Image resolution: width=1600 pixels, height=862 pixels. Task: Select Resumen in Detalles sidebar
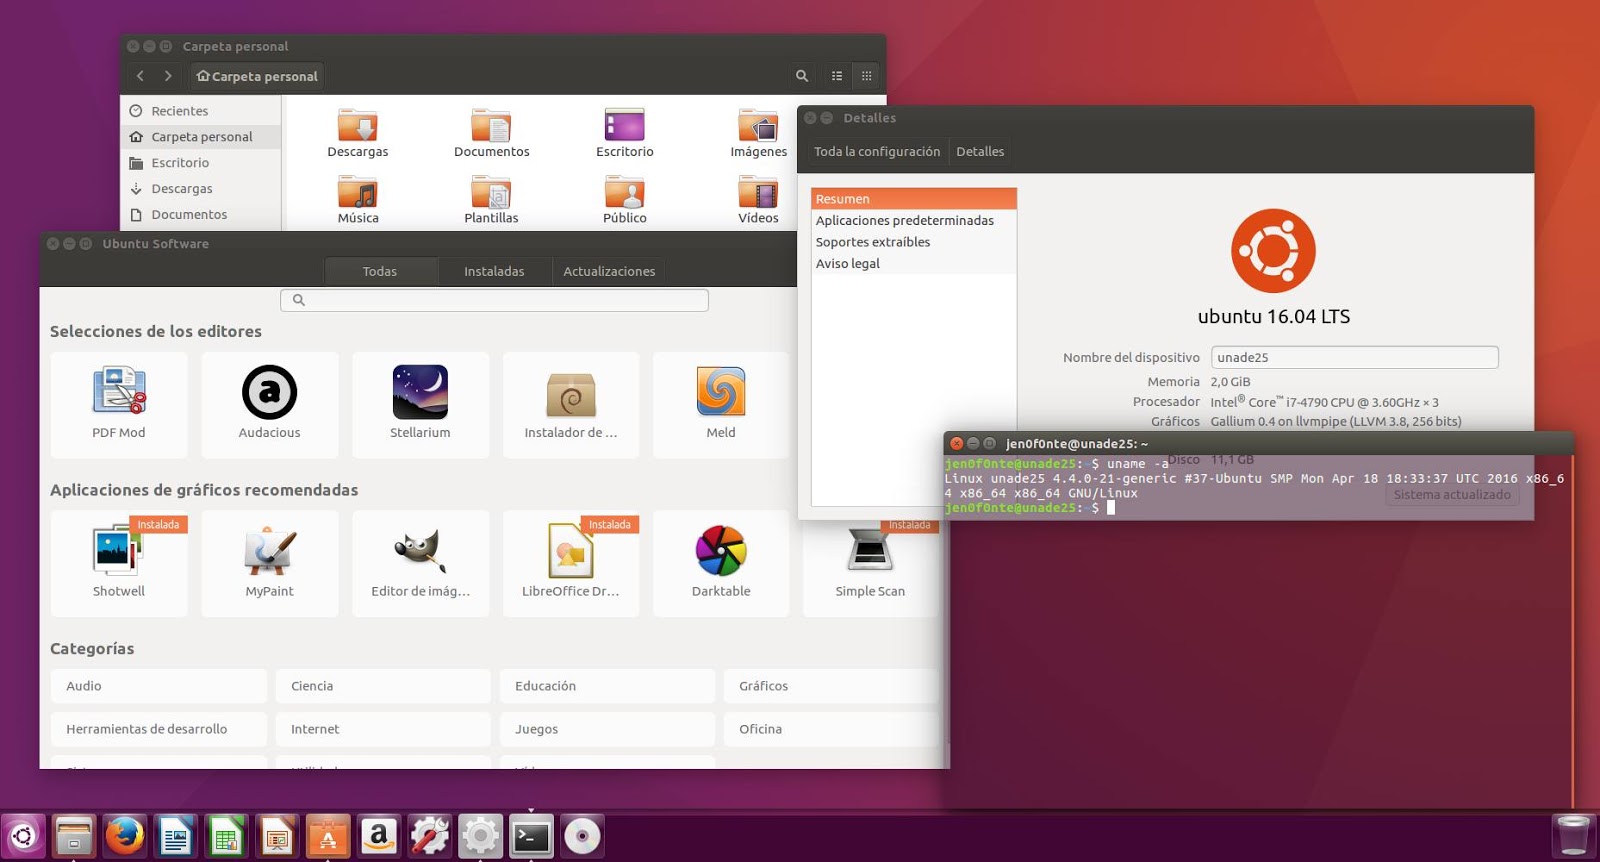tap(914, 199)
